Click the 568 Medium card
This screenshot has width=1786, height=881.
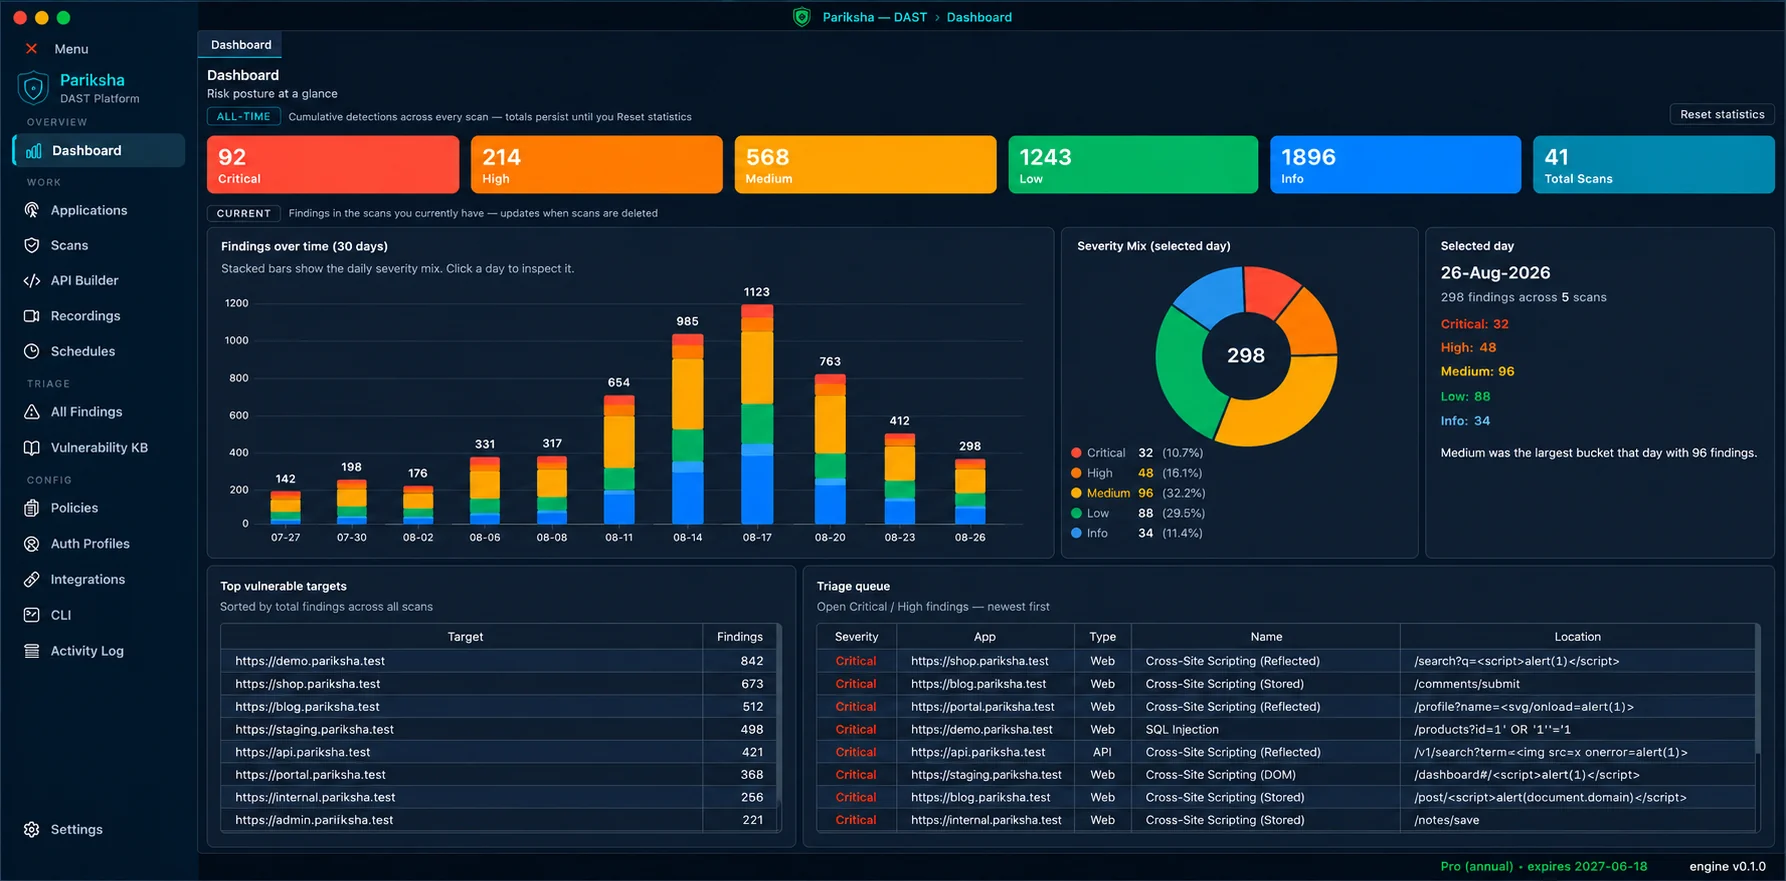pyautogui.click(x=865, y=165)
